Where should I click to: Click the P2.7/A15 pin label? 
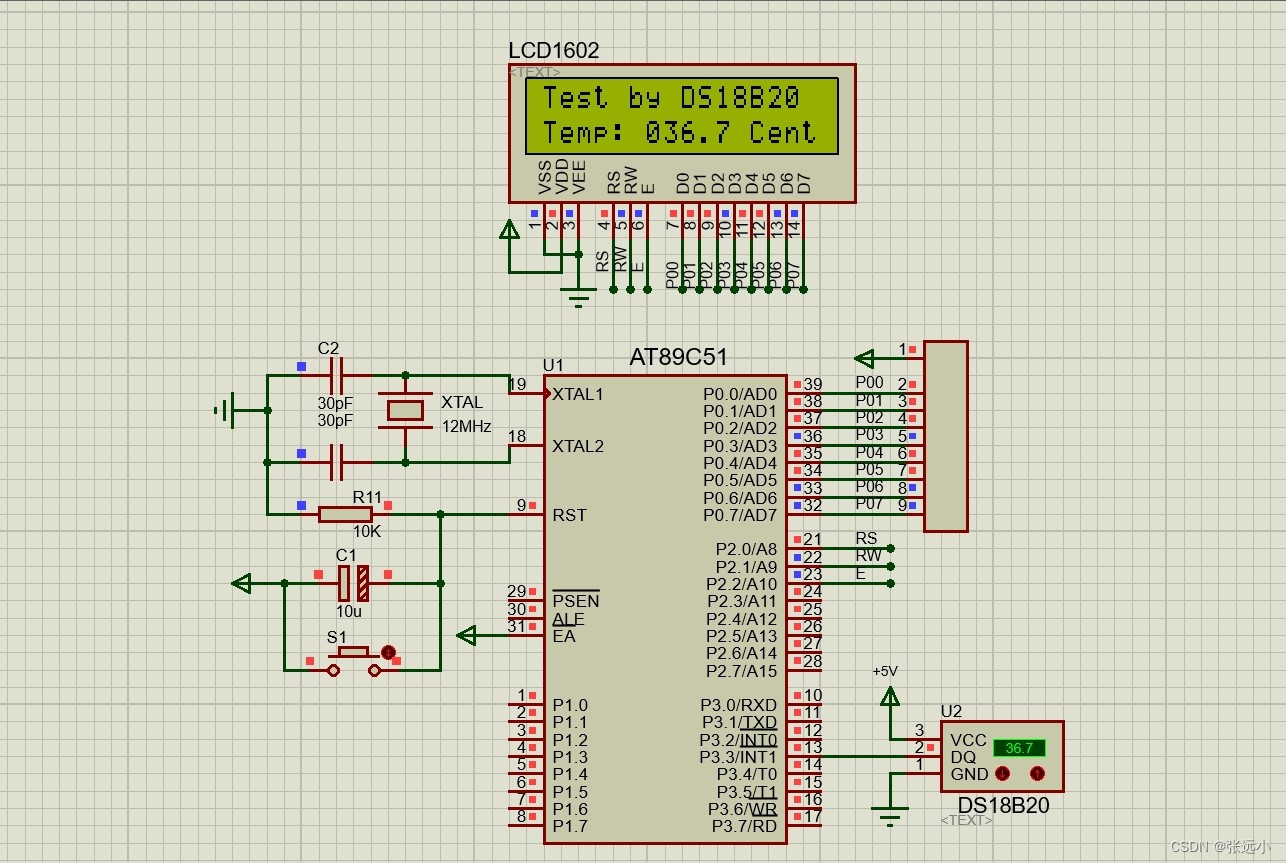[x=742, y=671]
